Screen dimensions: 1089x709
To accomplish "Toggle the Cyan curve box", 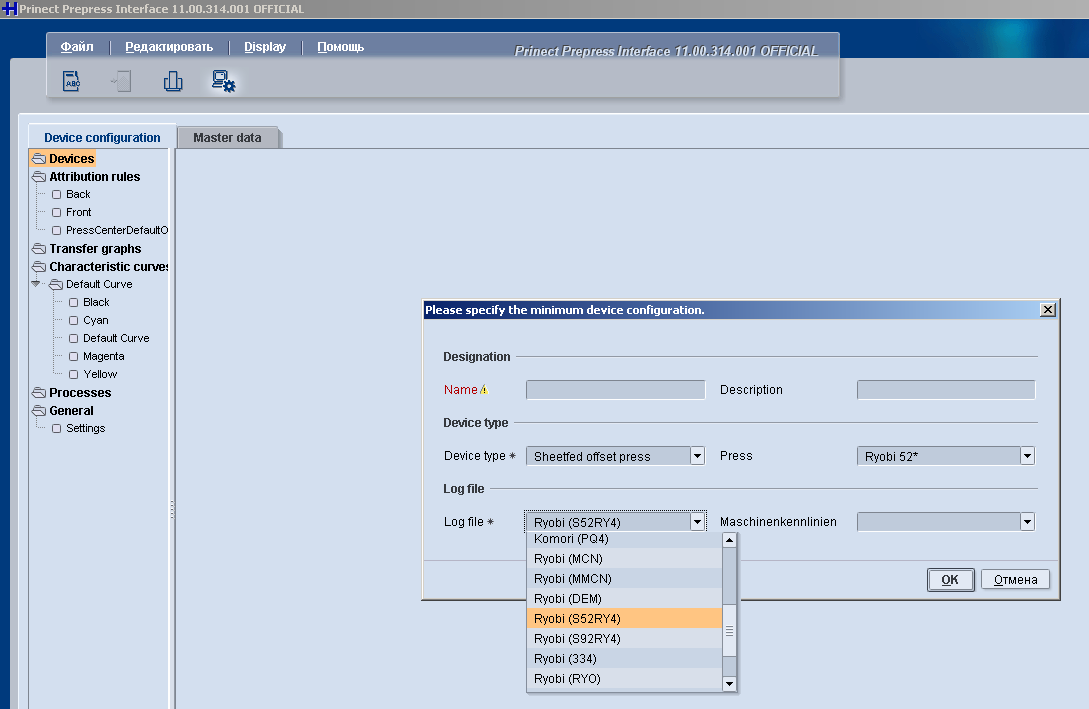I will click(74, 321).
